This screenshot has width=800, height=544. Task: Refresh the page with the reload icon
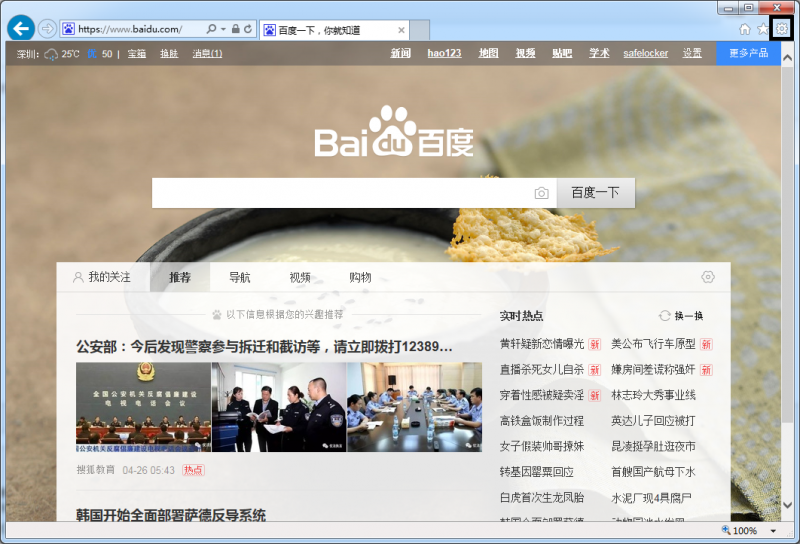pyautogui.click(x=248, y=29)
